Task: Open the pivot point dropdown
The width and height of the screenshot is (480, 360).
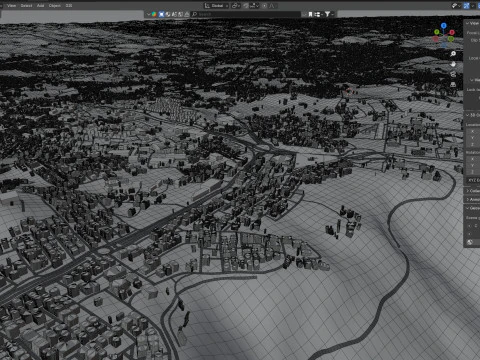Action: tap(236, 6)
